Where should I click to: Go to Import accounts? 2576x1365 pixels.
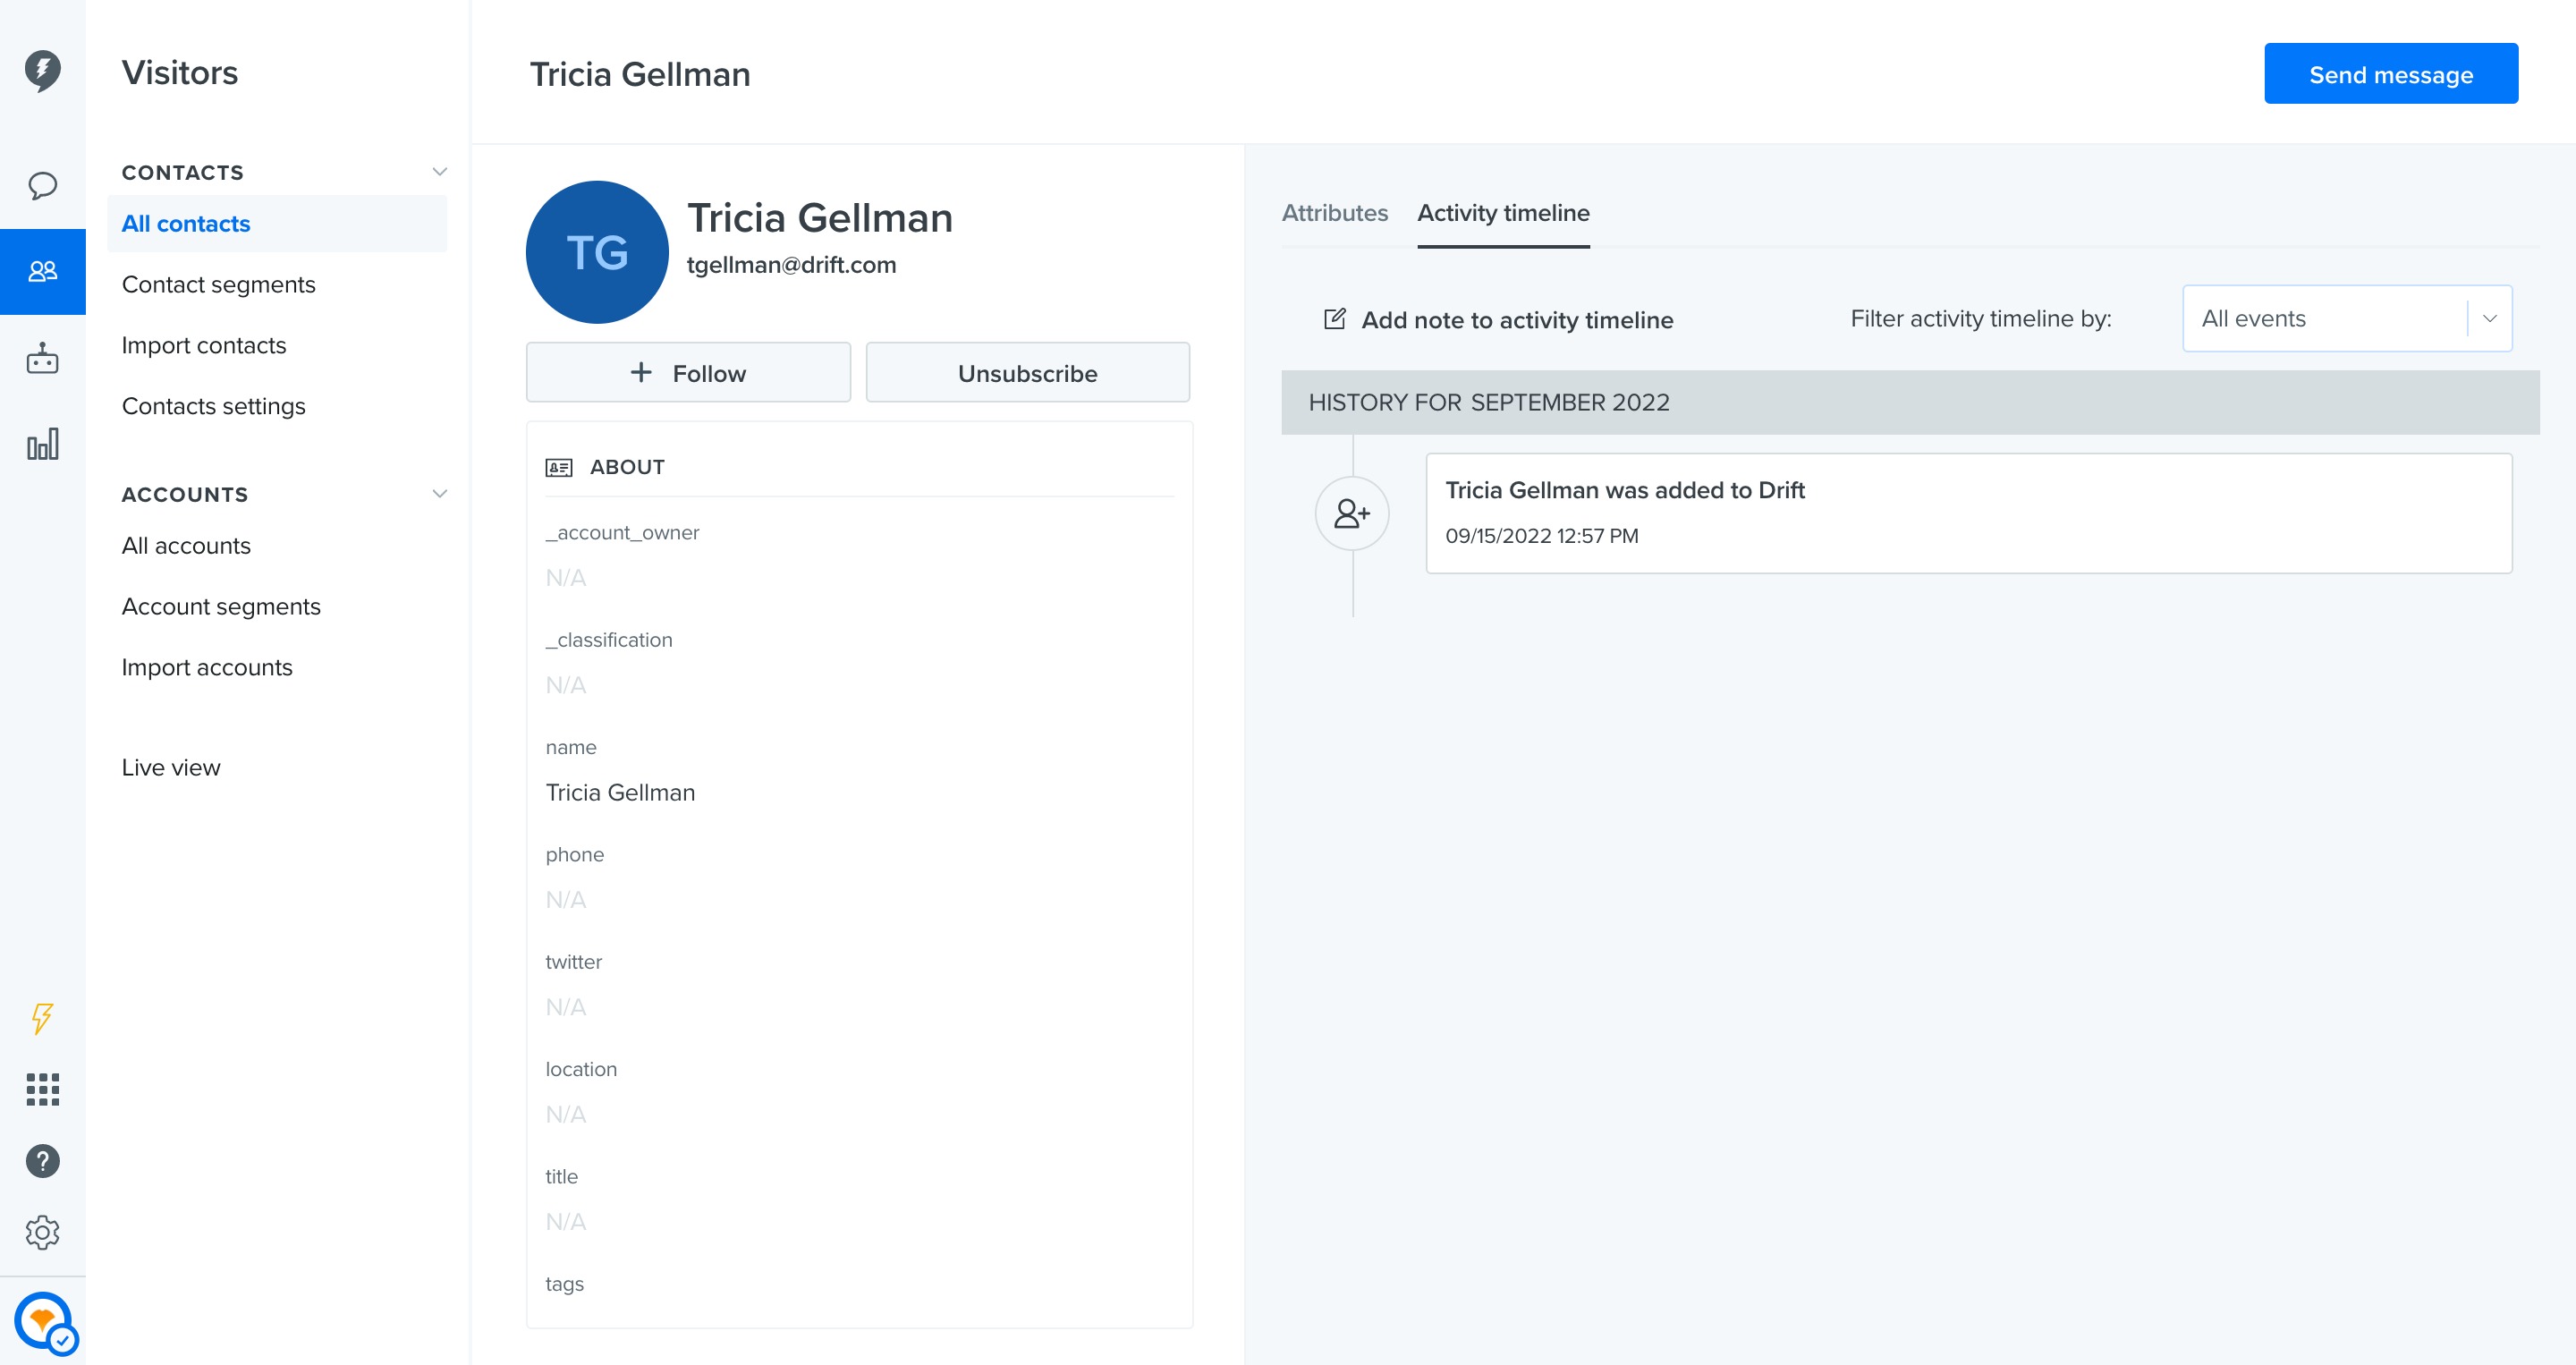(x=207, y=668)
